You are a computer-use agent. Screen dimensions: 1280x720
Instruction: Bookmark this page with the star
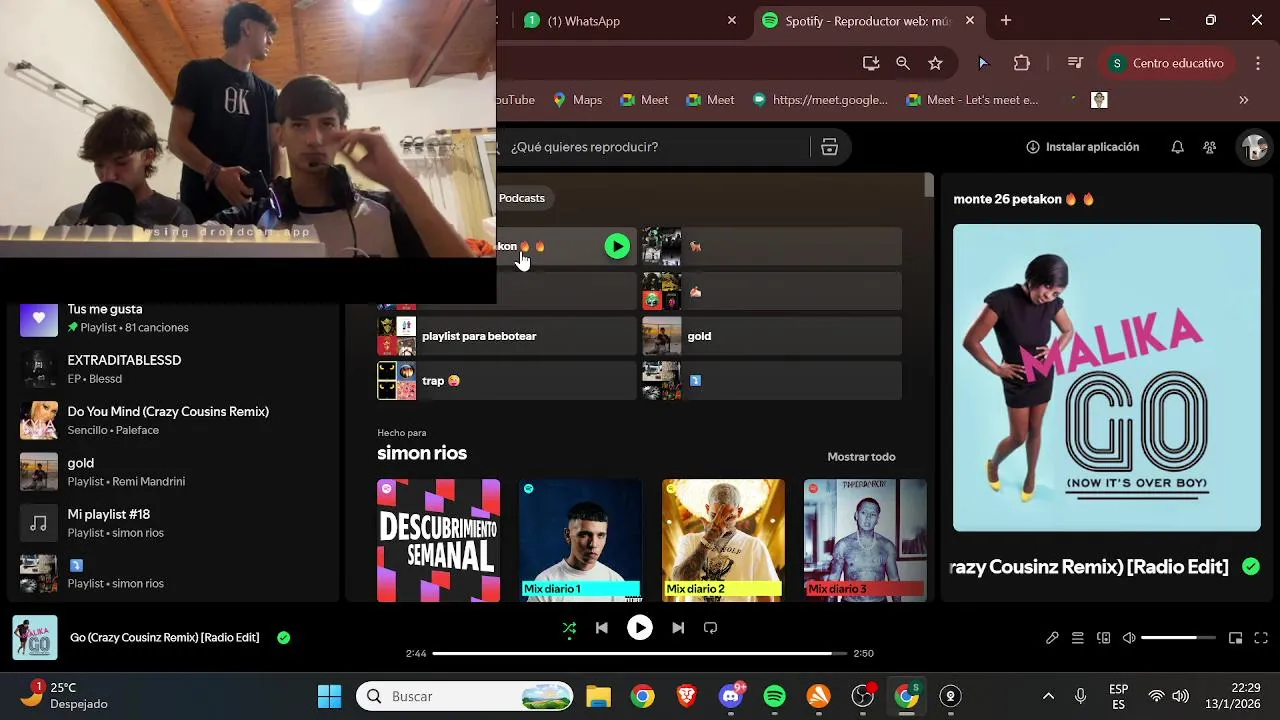(x=935, y=63)
